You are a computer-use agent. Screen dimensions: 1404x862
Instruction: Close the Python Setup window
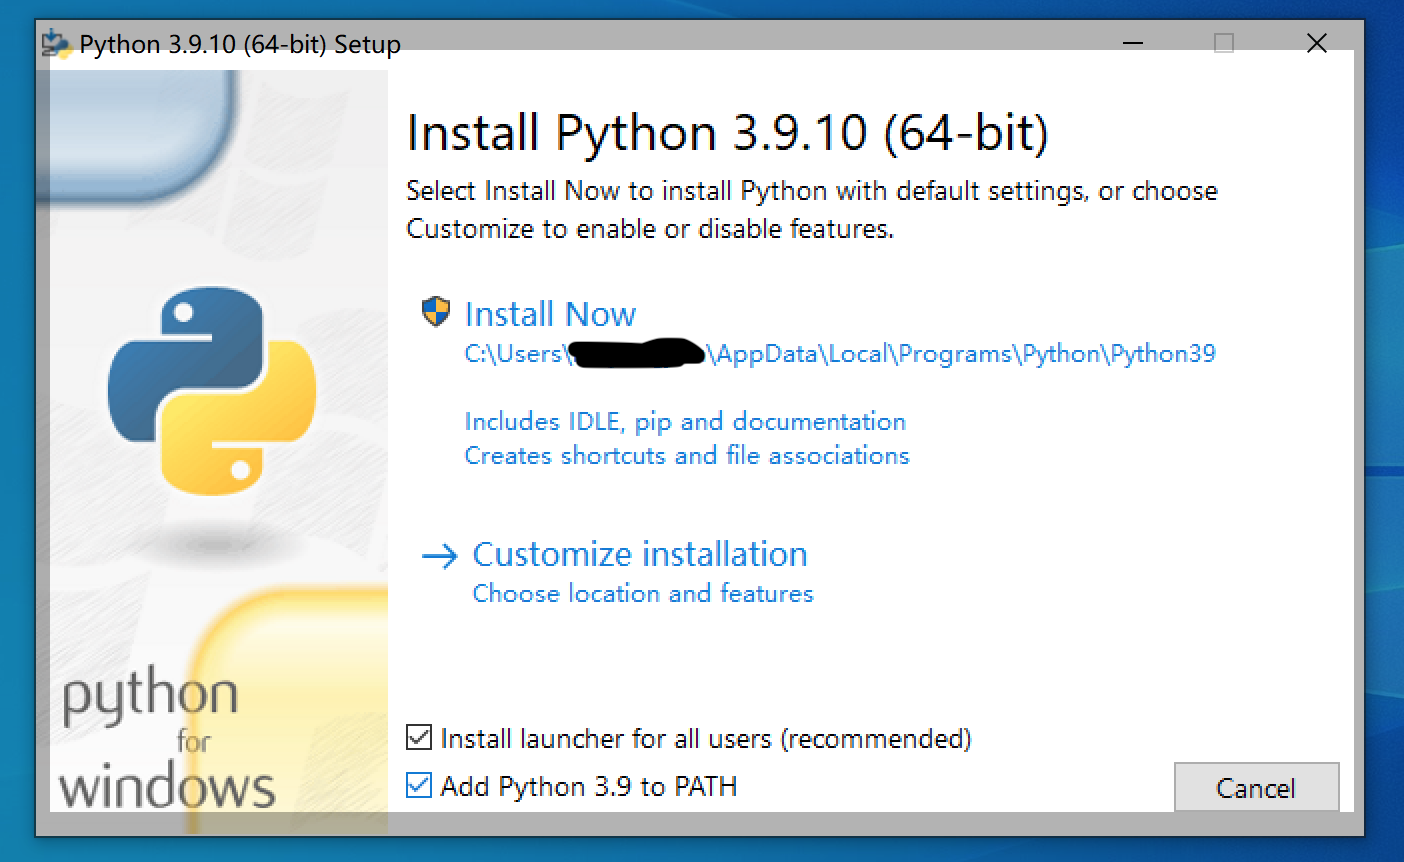(1317, 44)
